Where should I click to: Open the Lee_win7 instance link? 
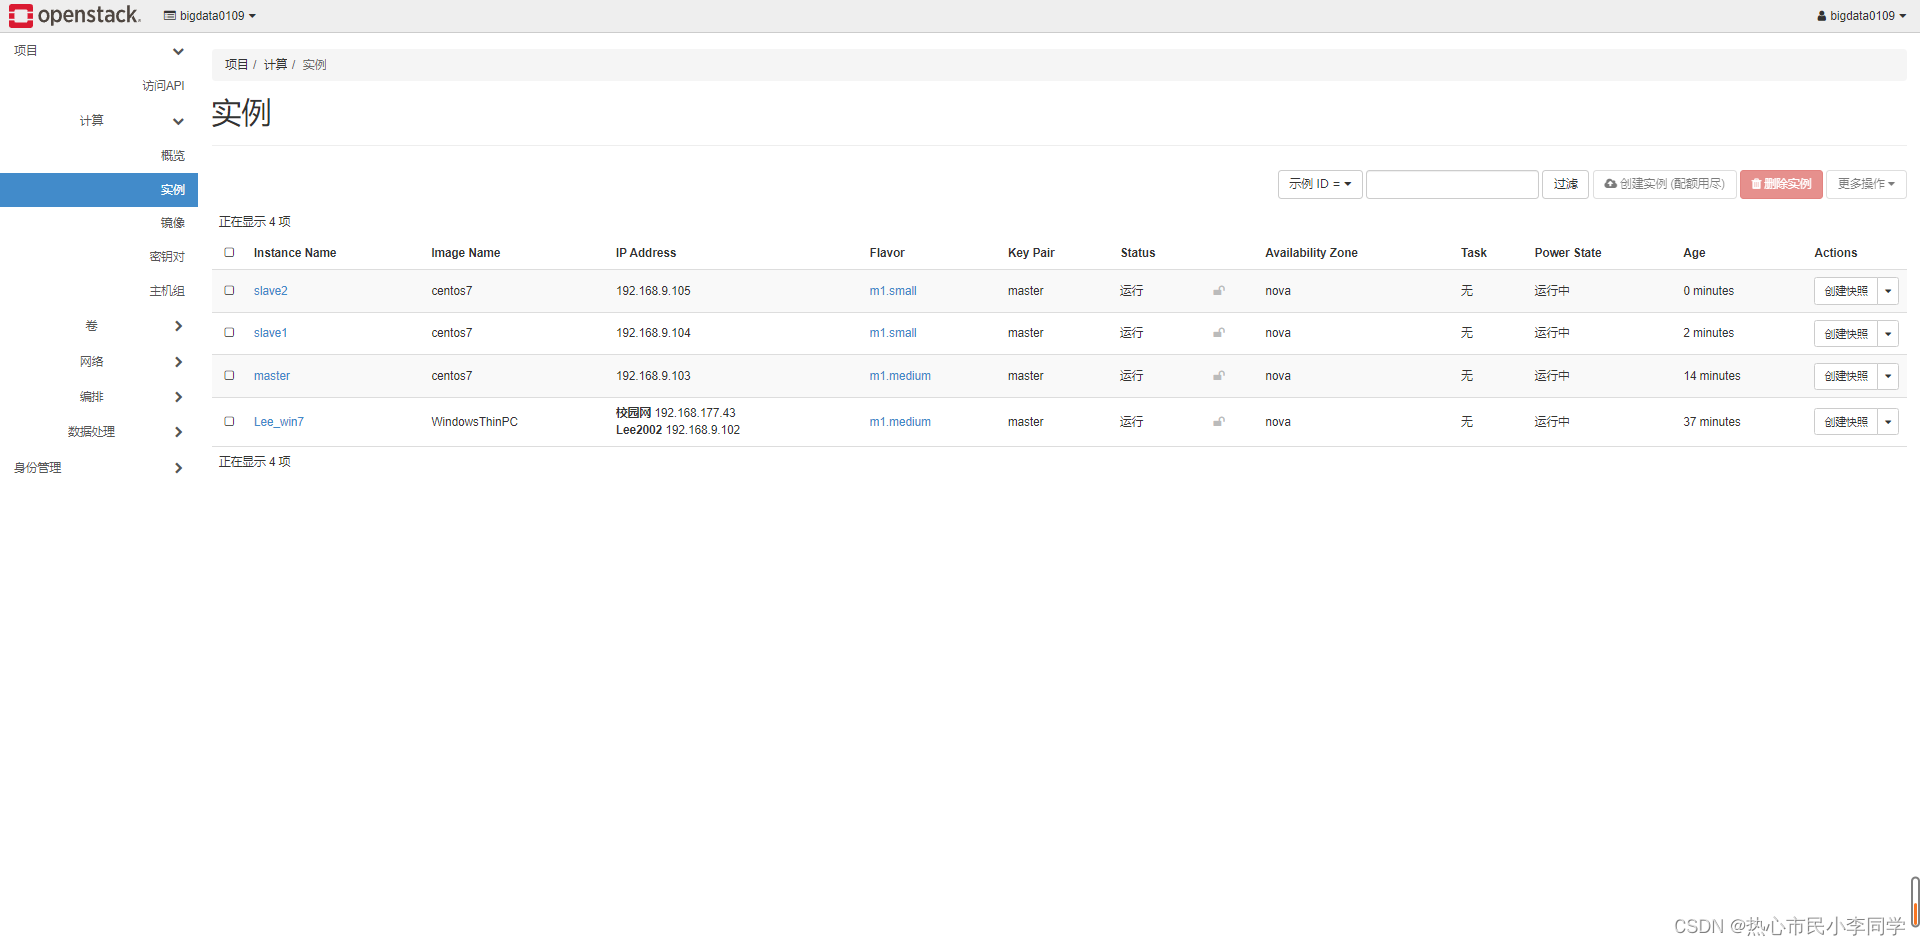[x=278, y=422]
